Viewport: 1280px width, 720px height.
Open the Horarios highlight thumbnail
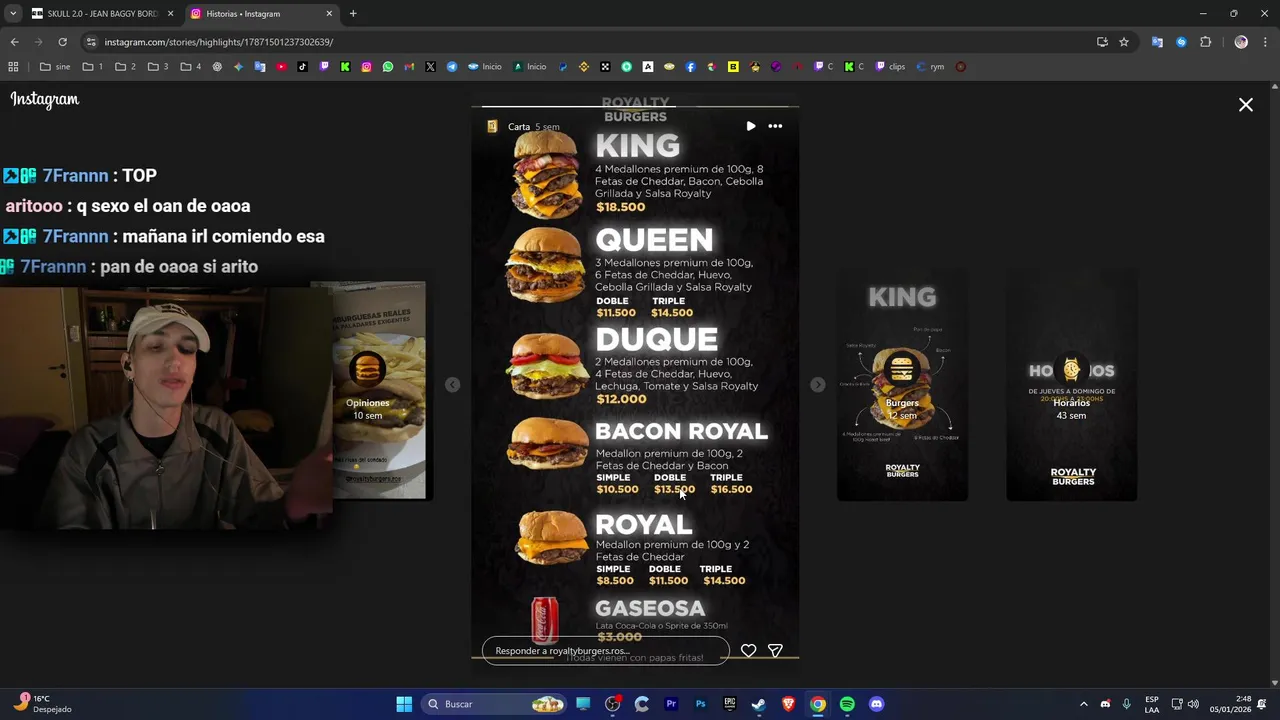(1071, 386)
